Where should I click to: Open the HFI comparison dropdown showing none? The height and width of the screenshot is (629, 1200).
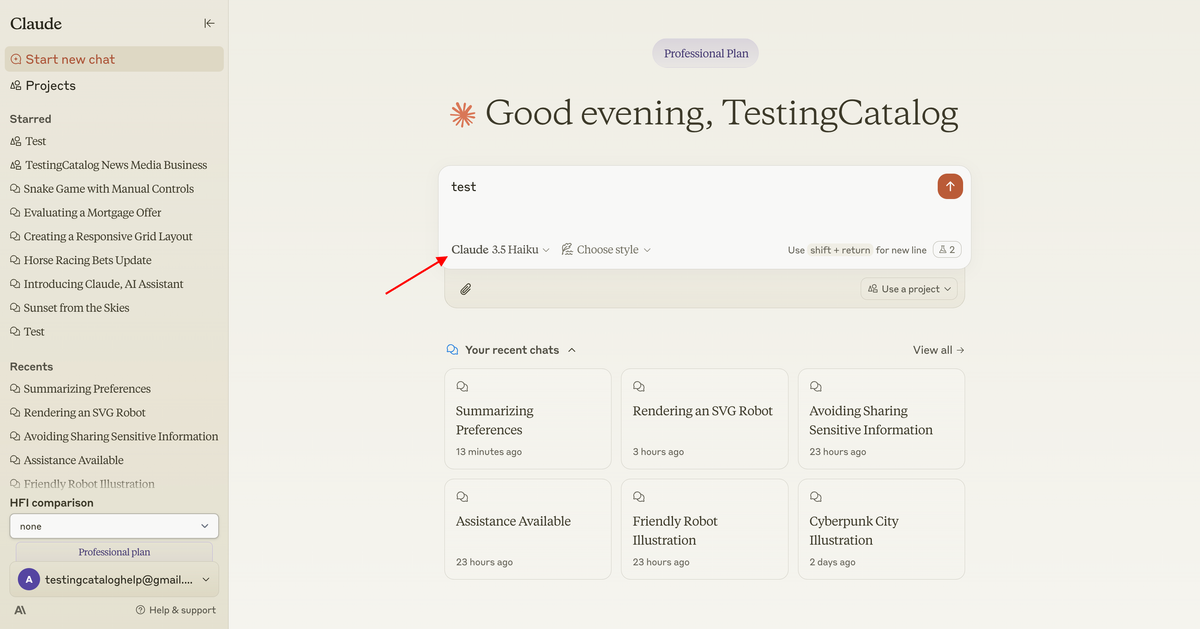click(x=113, y=525)
